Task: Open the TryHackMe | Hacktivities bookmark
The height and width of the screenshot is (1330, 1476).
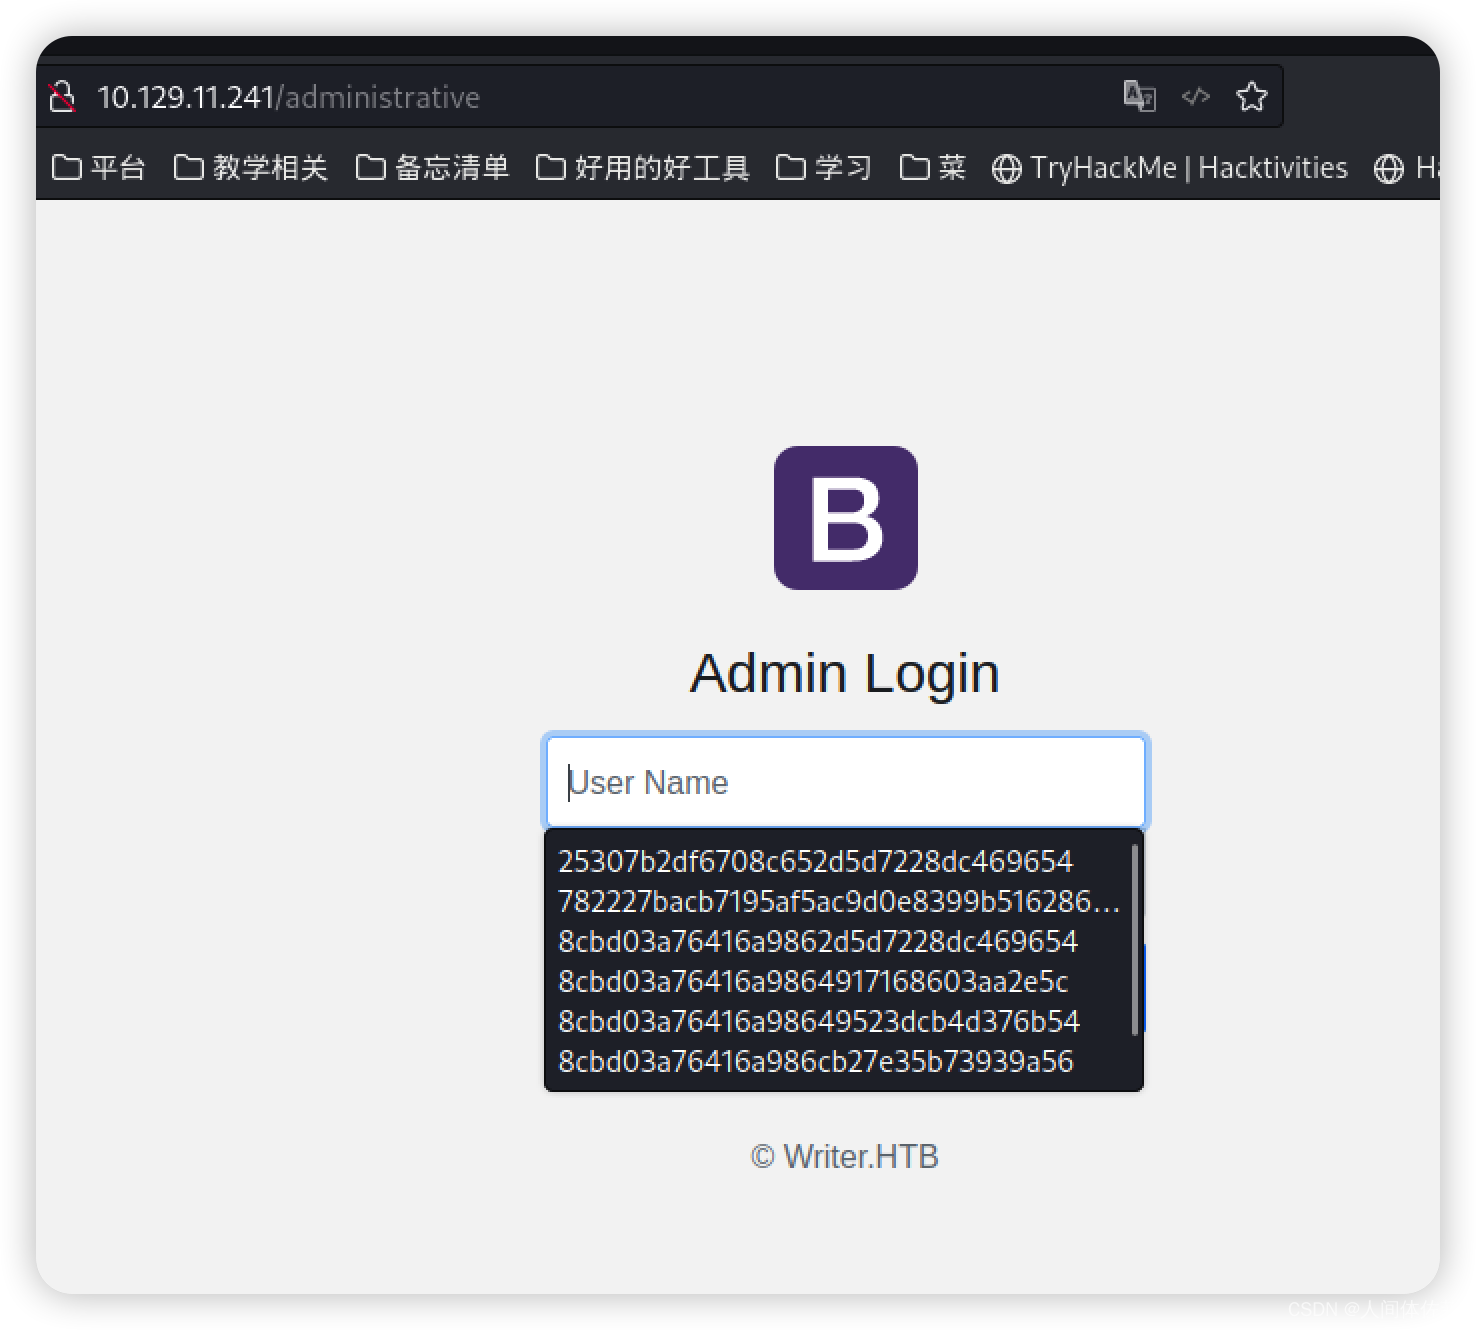Action: pos(1169,167)
